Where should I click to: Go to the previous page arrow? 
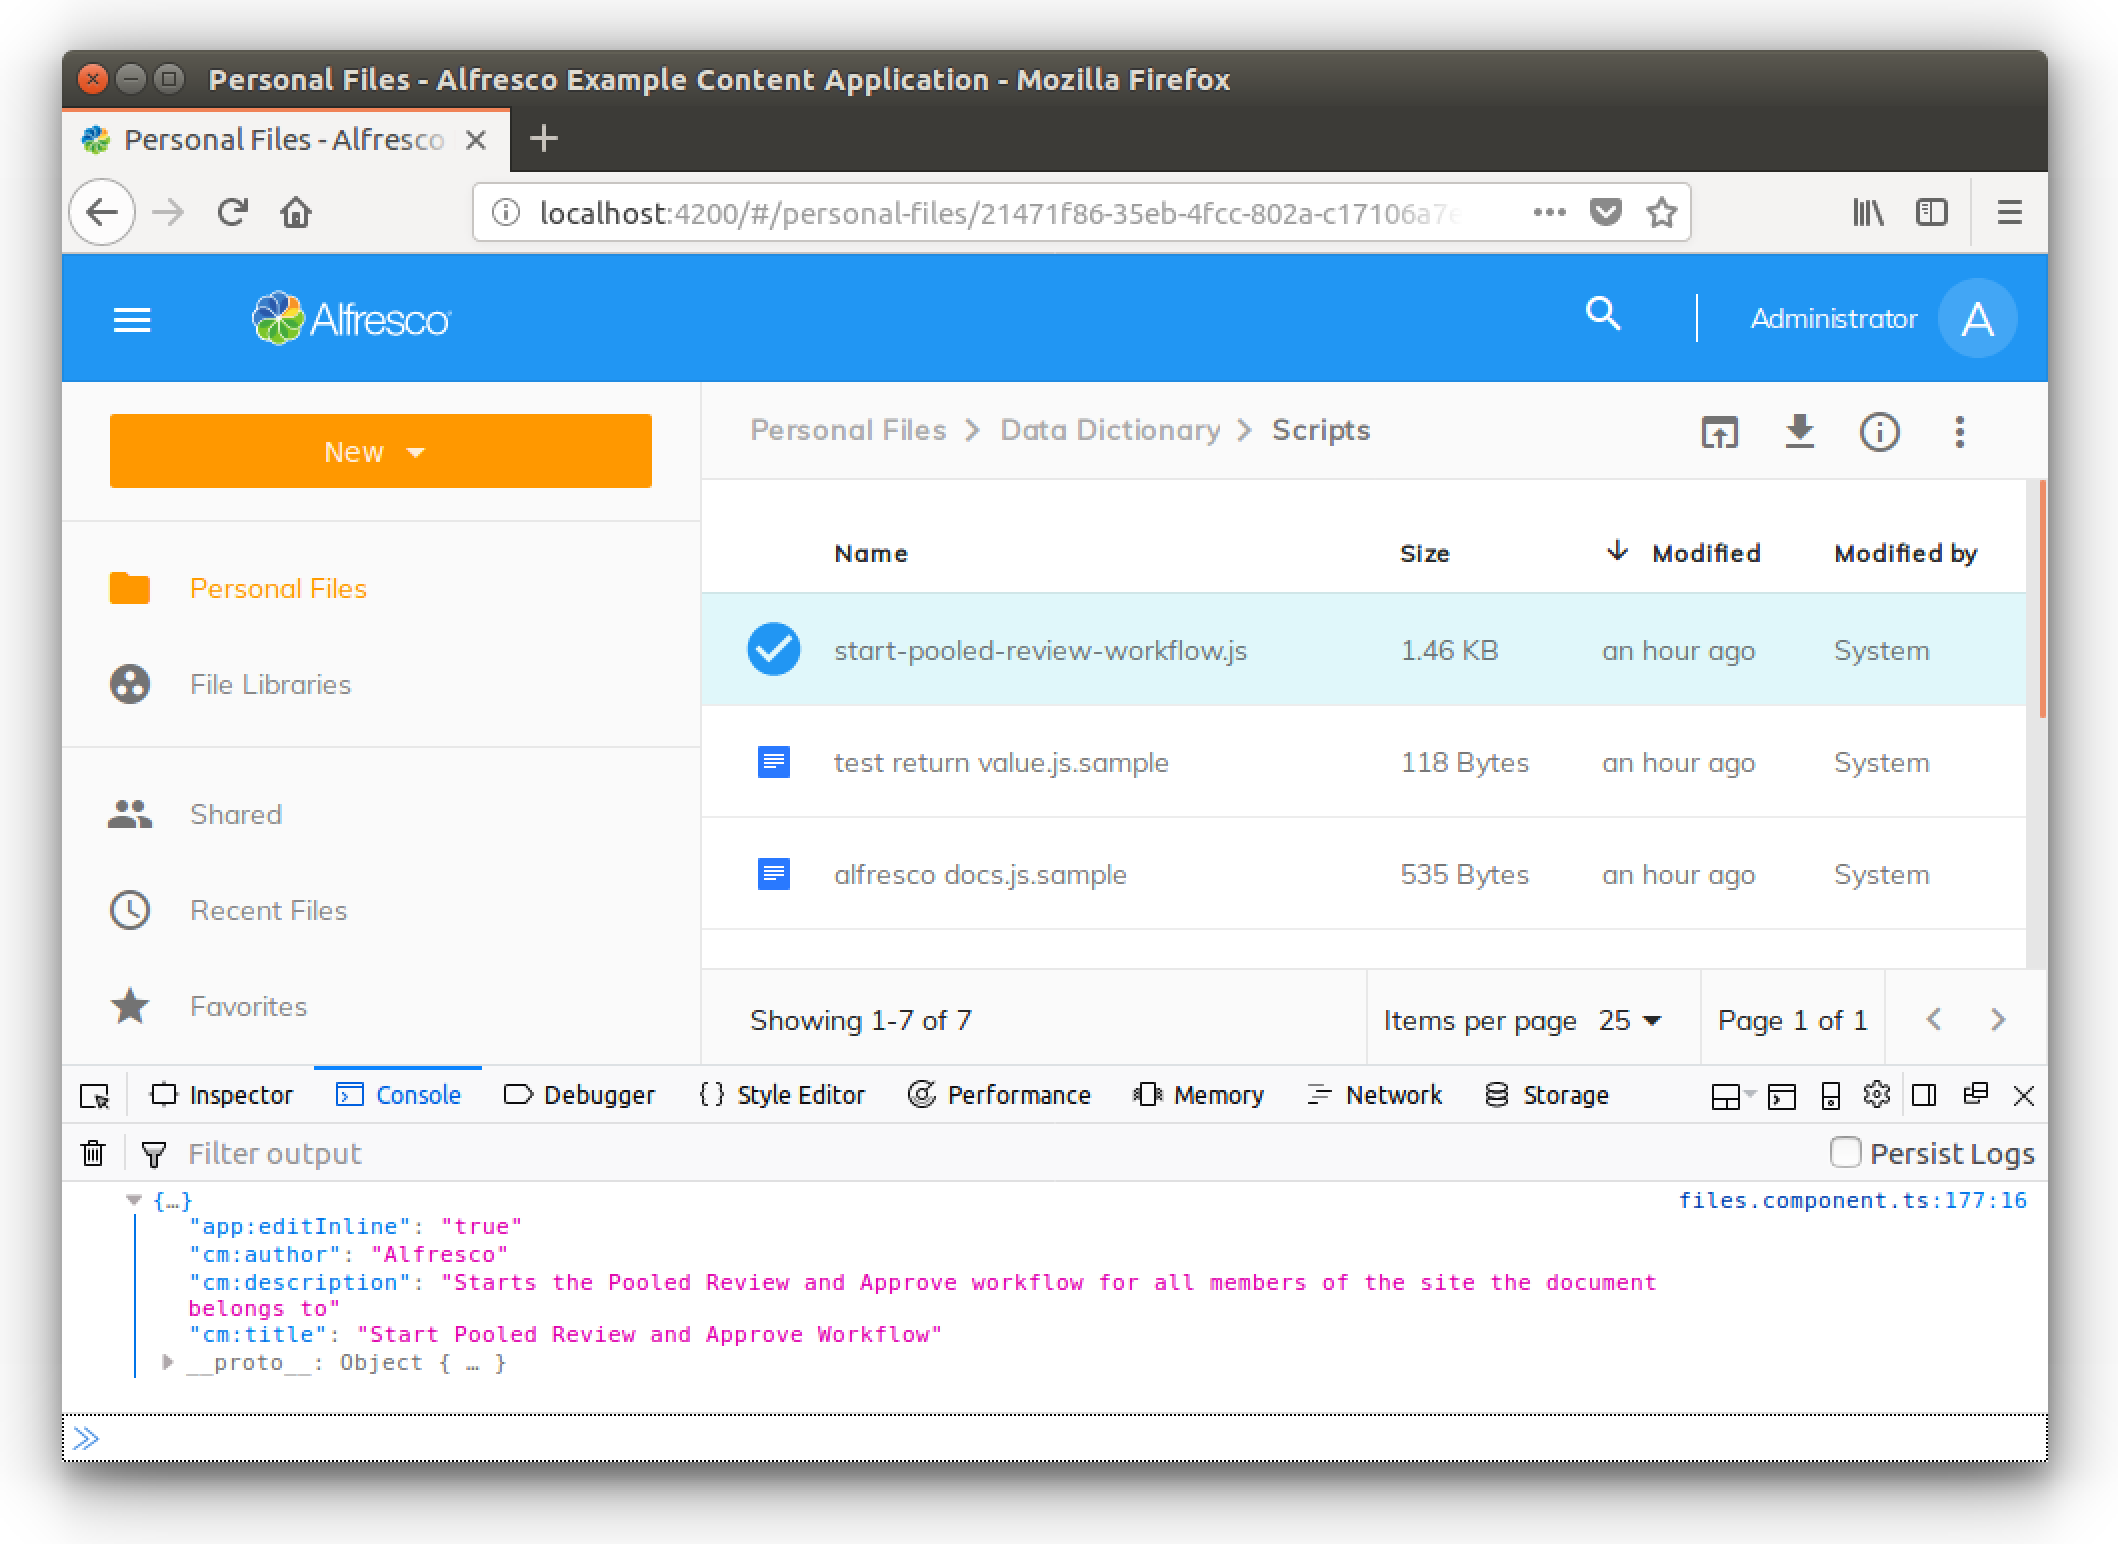point(1934,1019)
